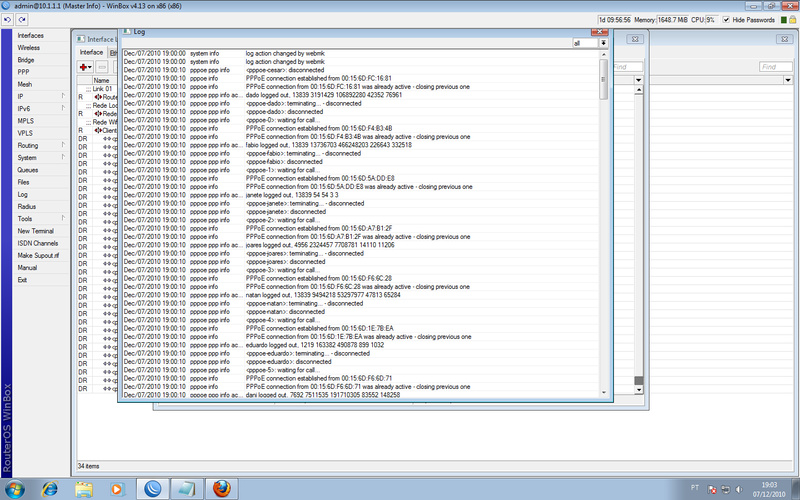The width and height of the screenshot is (800, 500).
Task: Click the green session status indicator square
Action: coord(784,20)
